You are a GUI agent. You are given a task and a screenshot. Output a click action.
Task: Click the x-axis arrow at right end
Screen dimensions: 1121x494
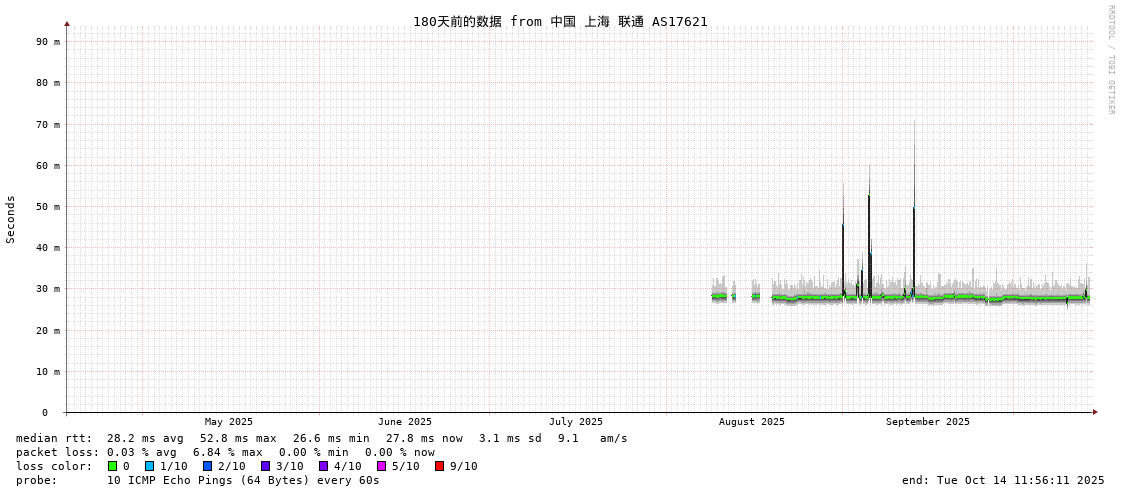pyautogui.click(x=1095, y=412)
